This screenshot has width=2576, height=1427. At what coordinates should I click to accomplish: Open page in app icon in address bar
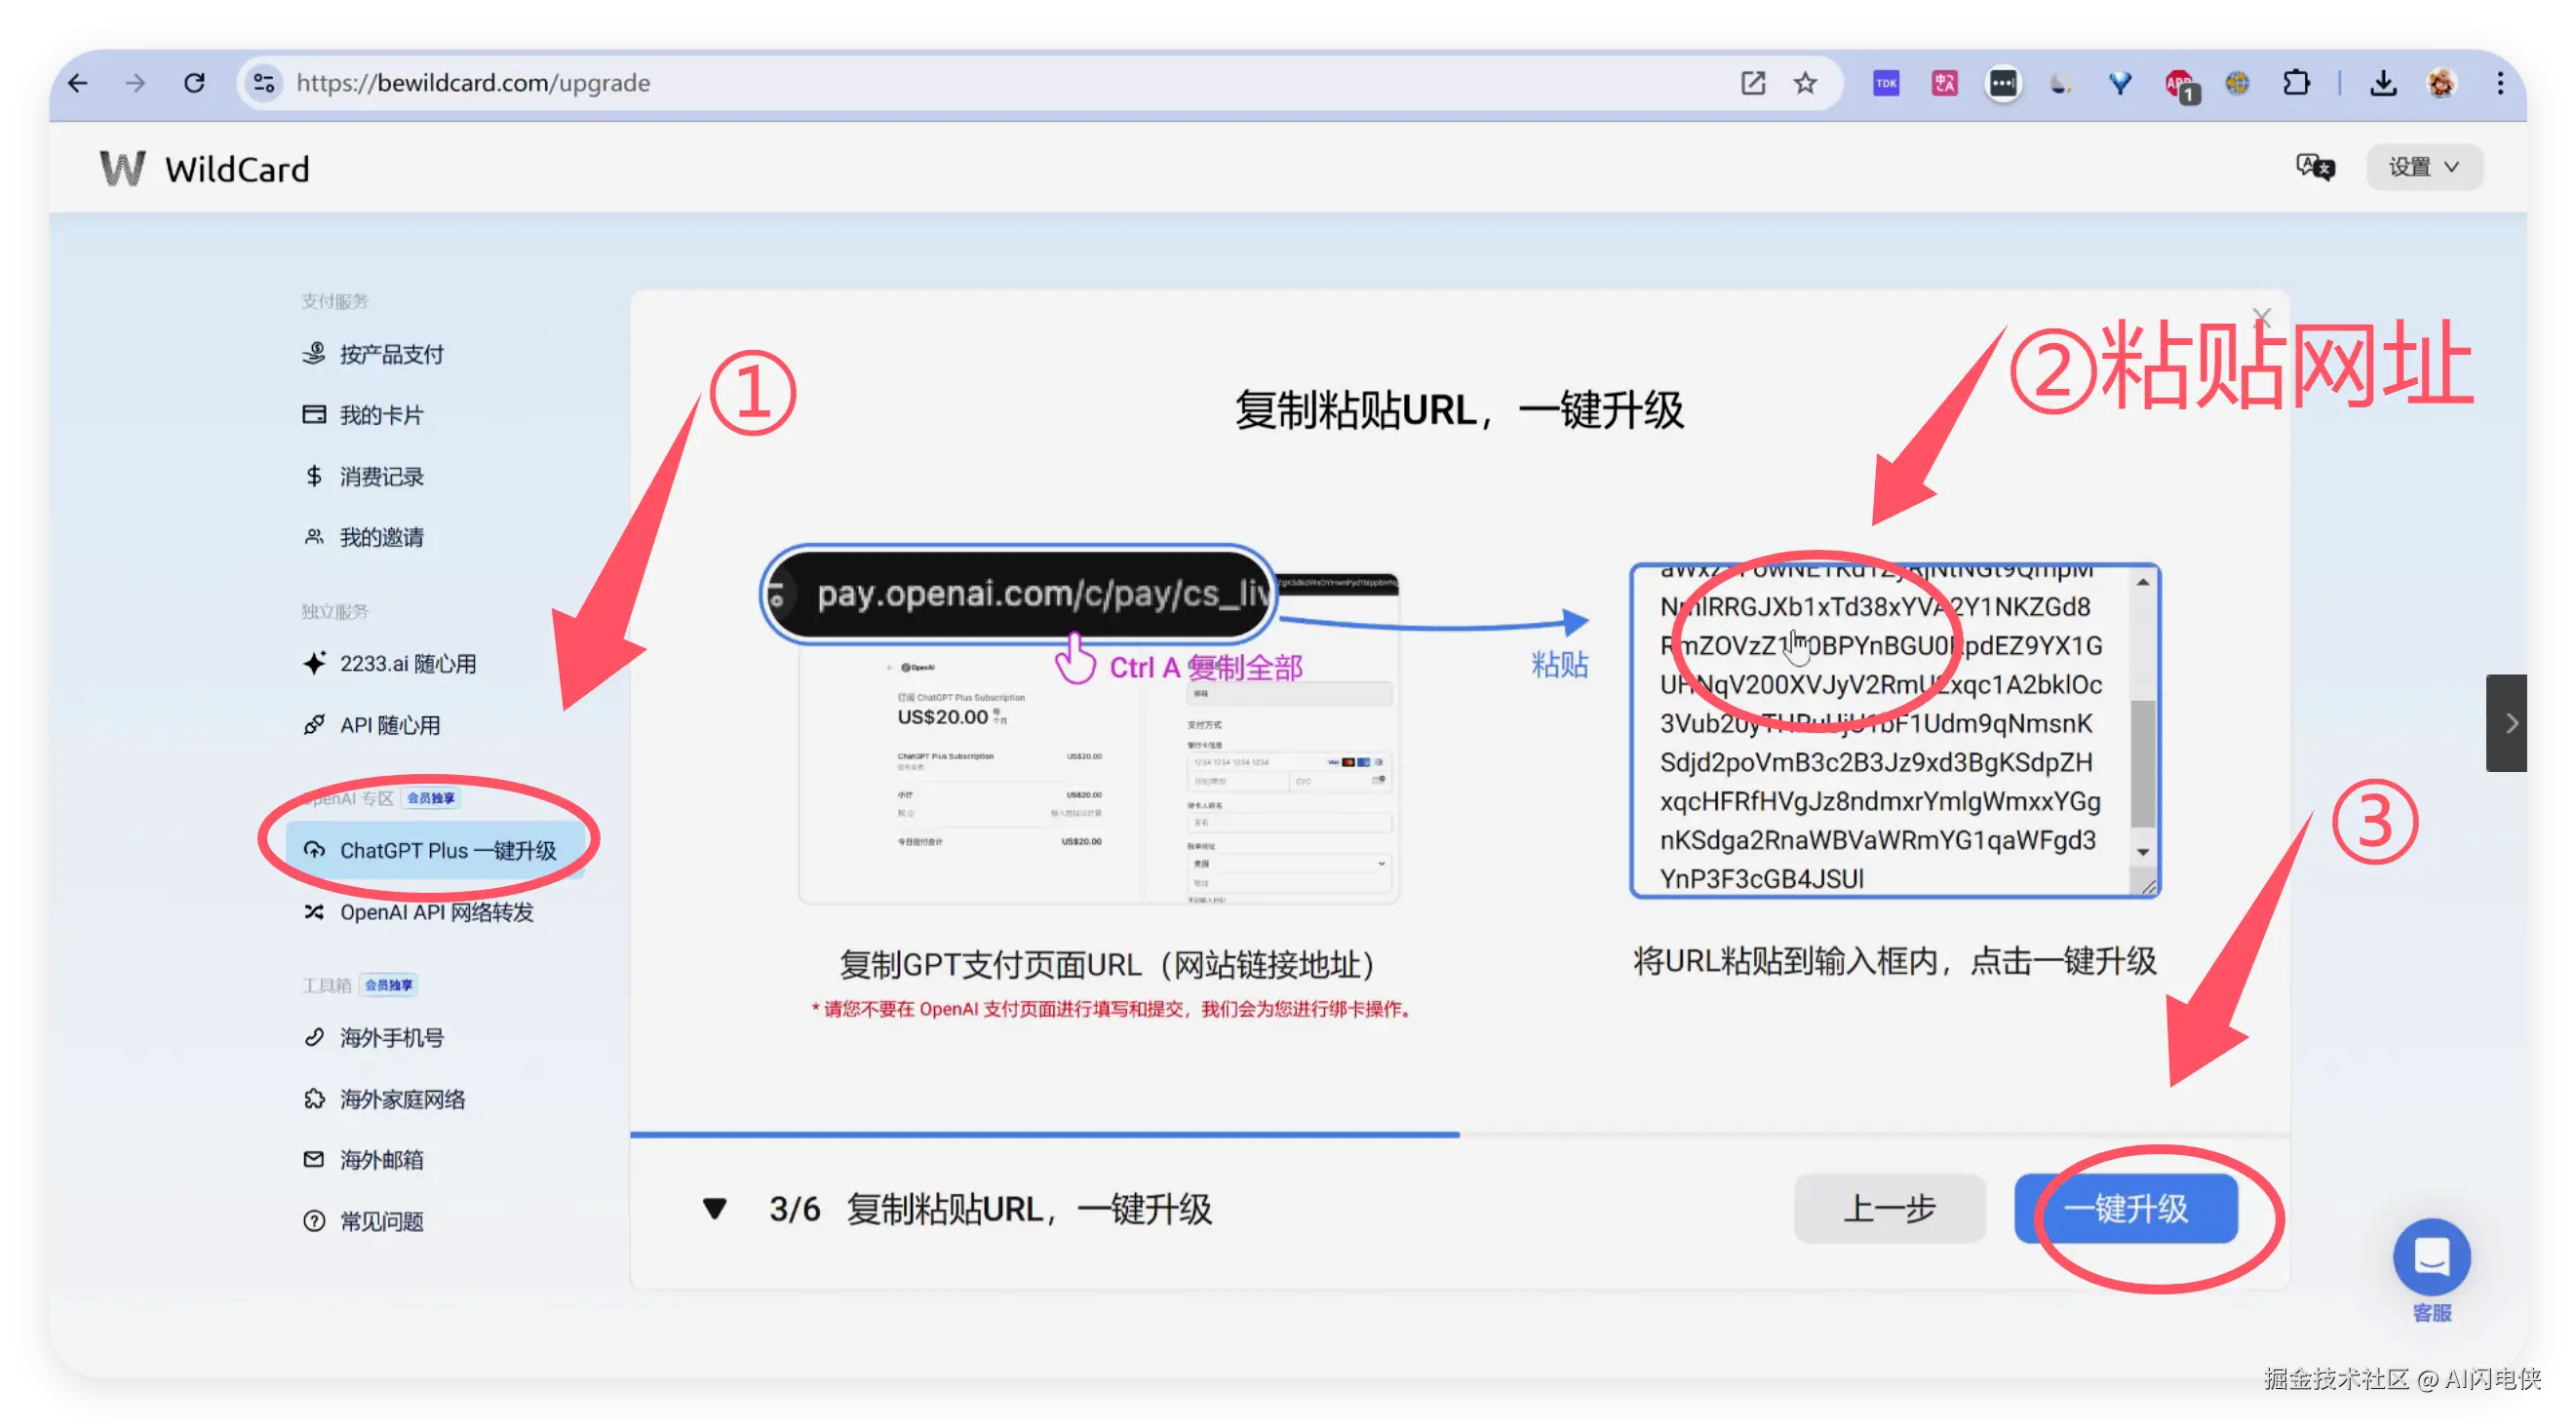coord(1753,83)
